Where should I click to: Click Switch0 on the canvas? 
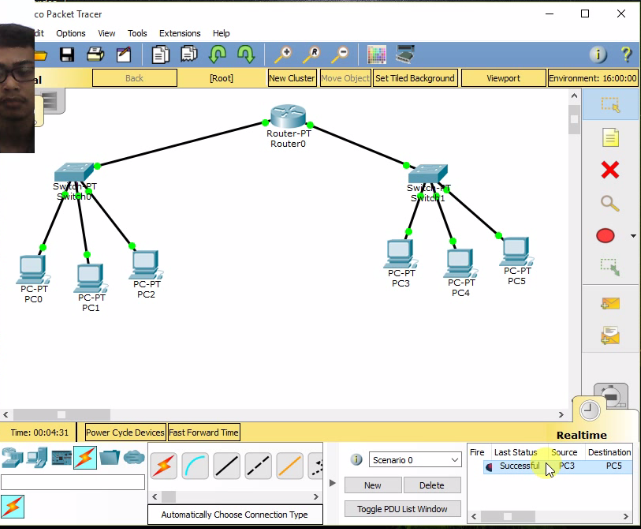tap(74, 172)
